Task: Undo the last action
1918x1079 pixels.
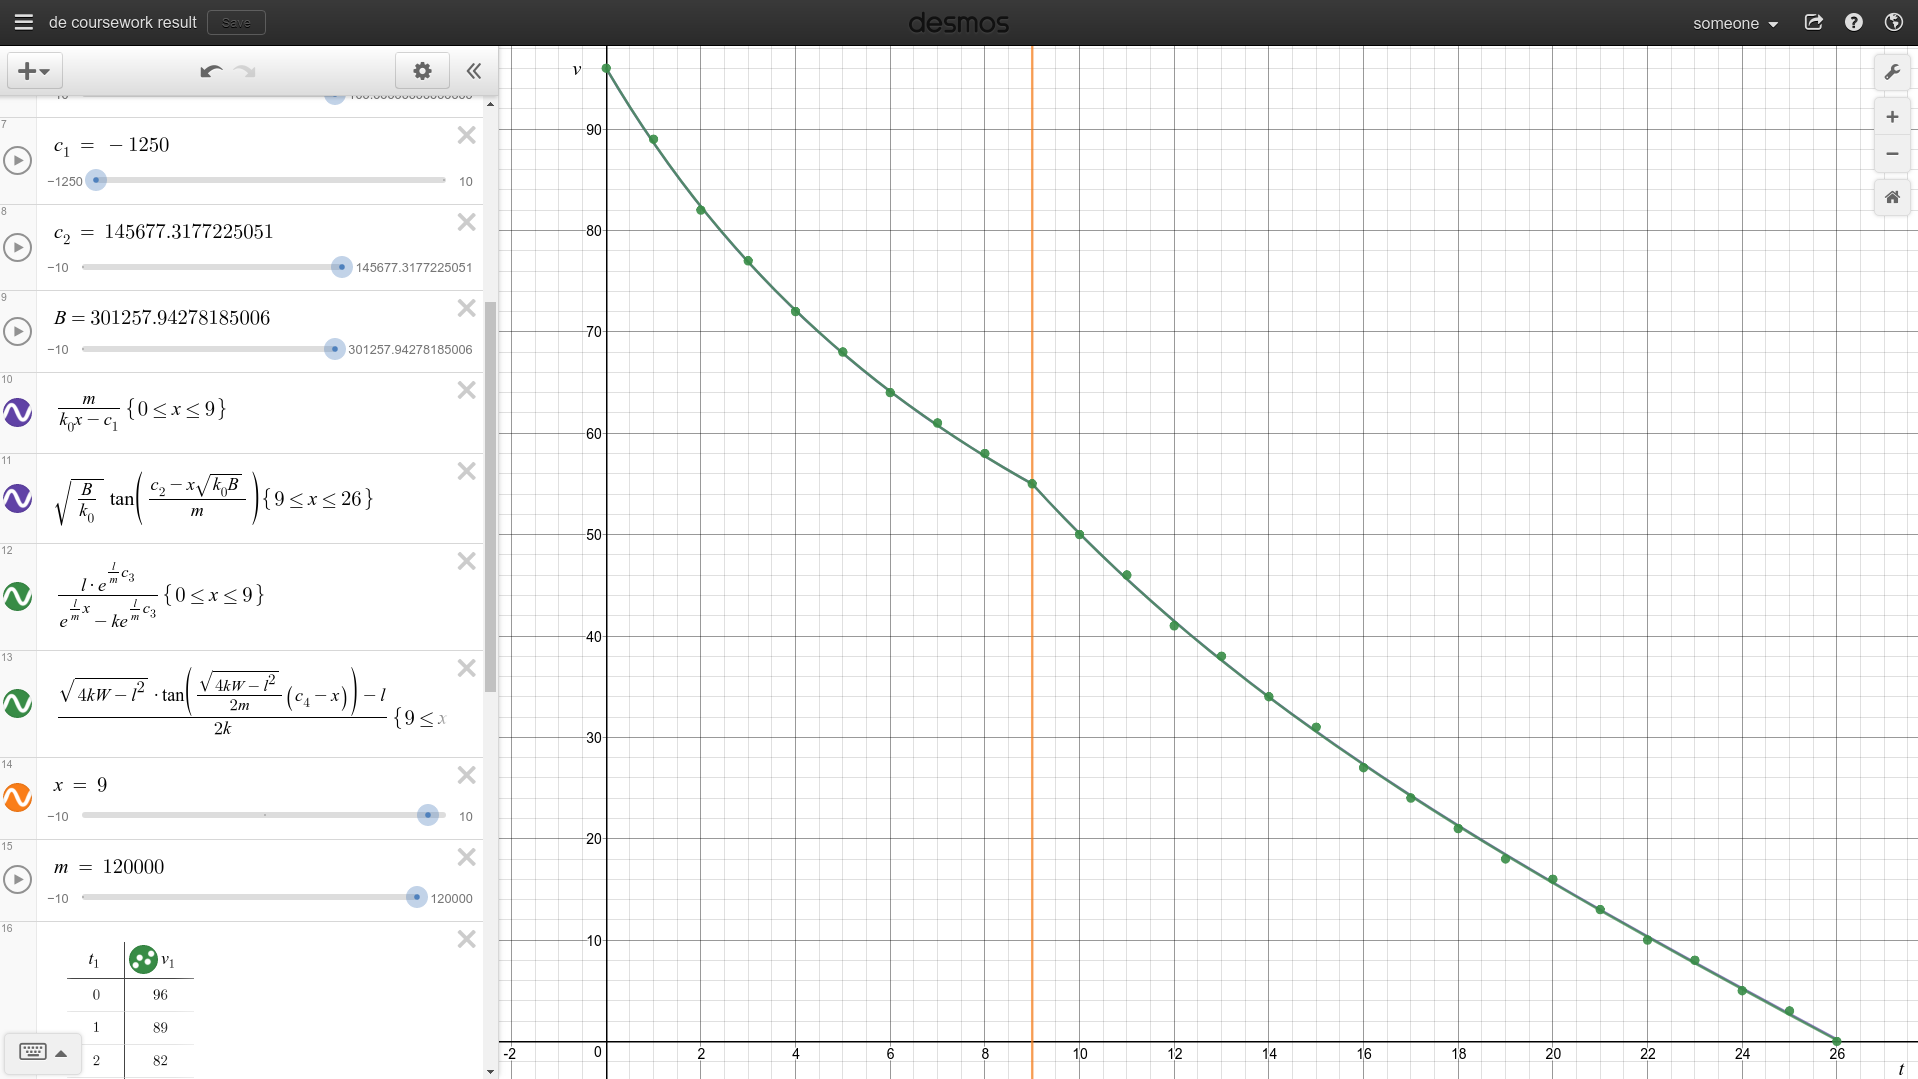Action: 210,71
